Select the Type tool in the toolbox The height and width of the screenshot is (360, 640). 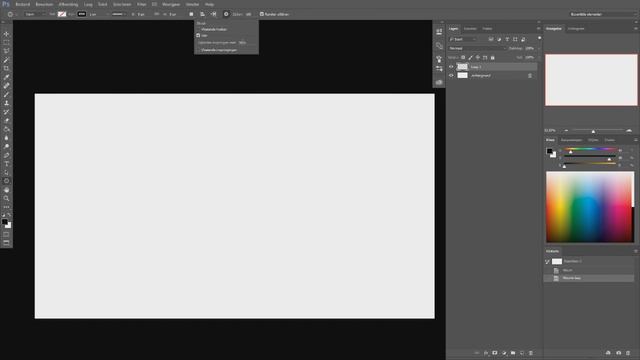(6, 164)
